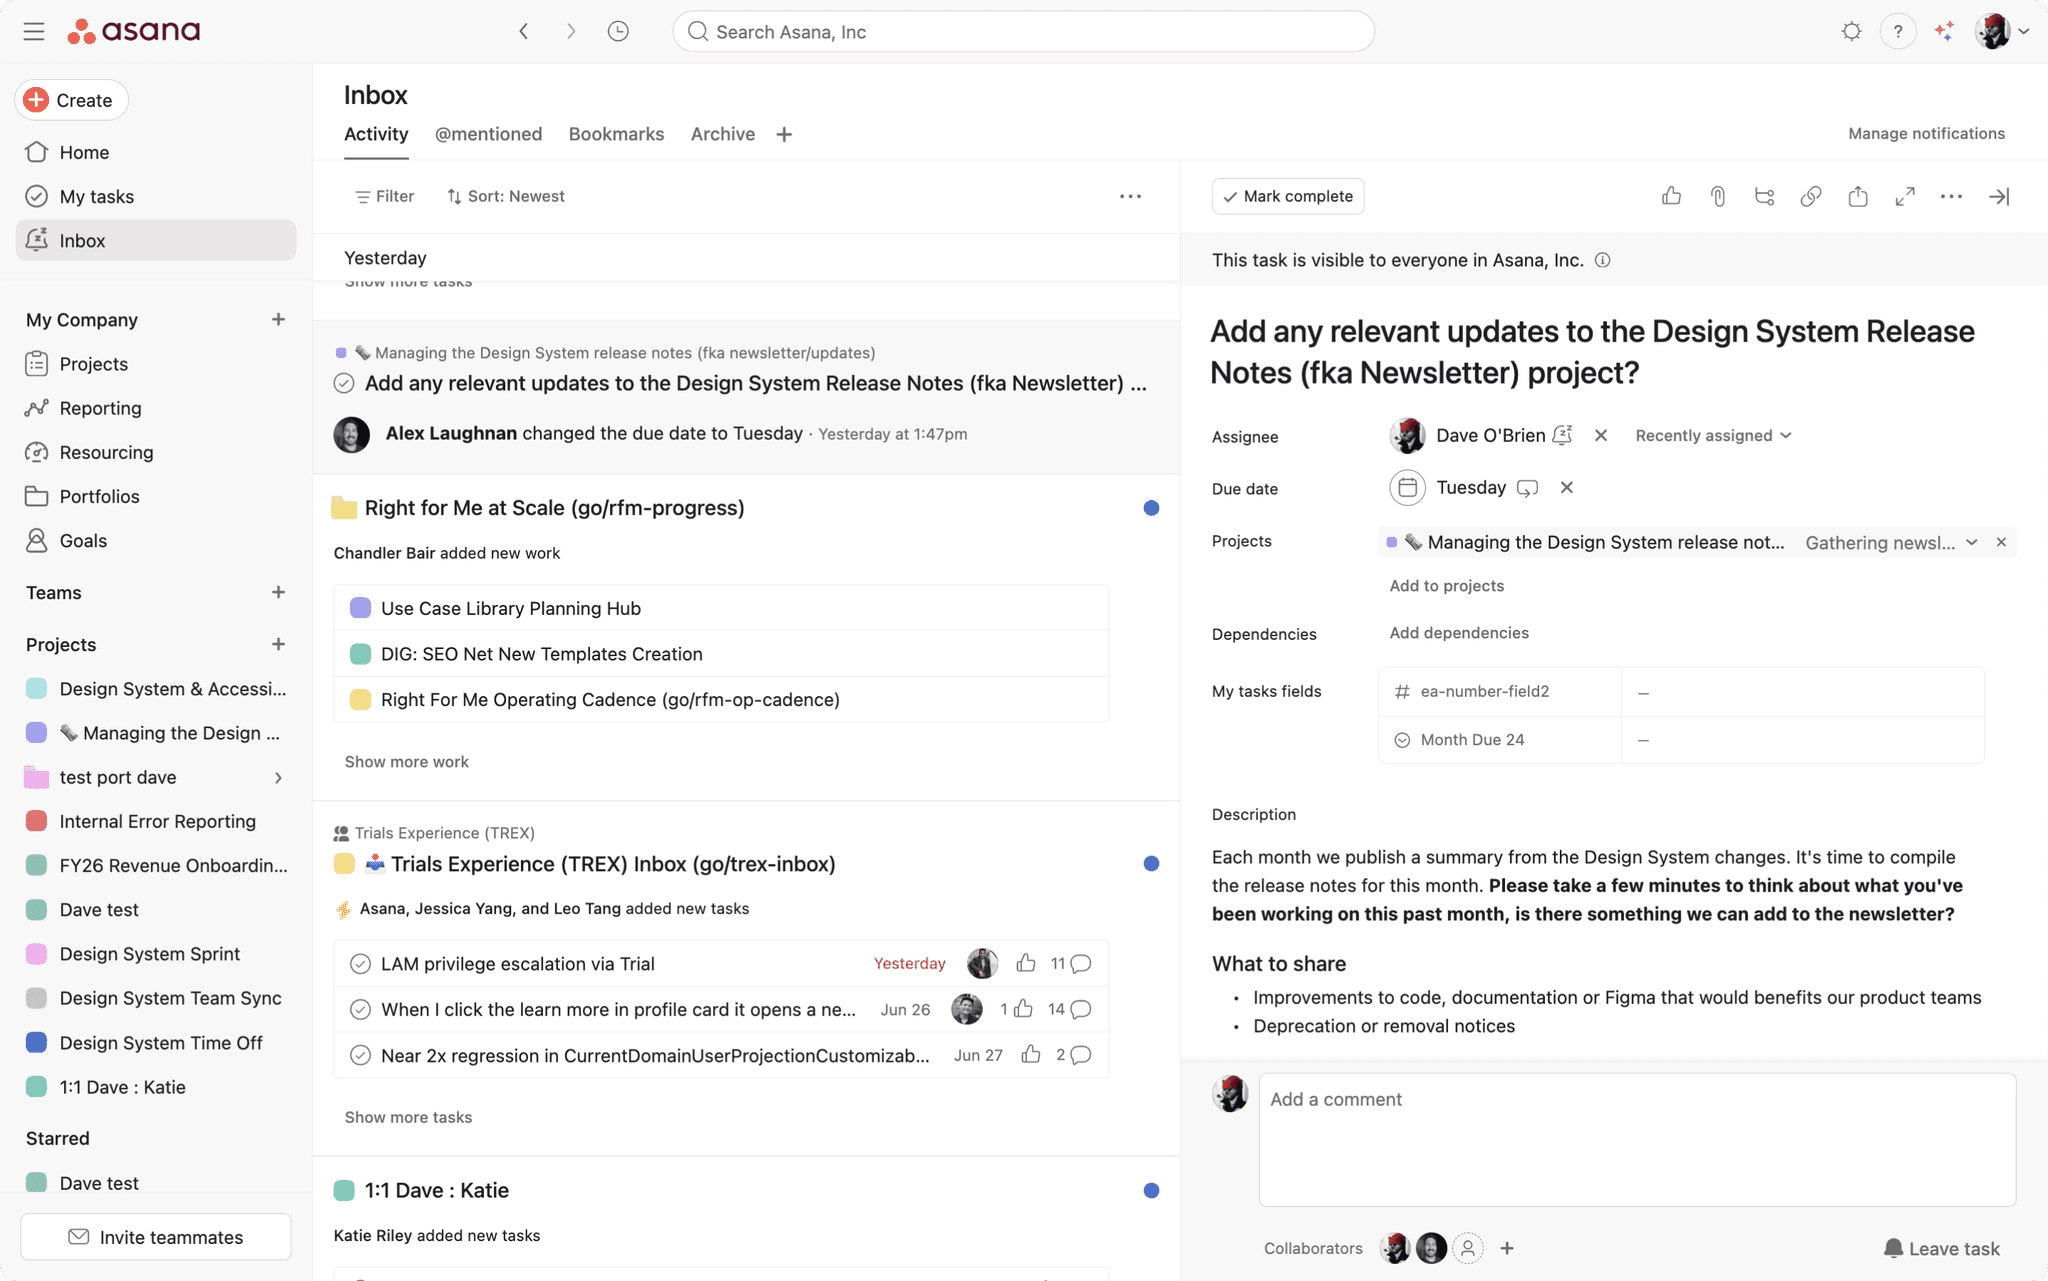Open the Archive tab
This screenshot has width=2048, height=1281.
click(722, 134)
